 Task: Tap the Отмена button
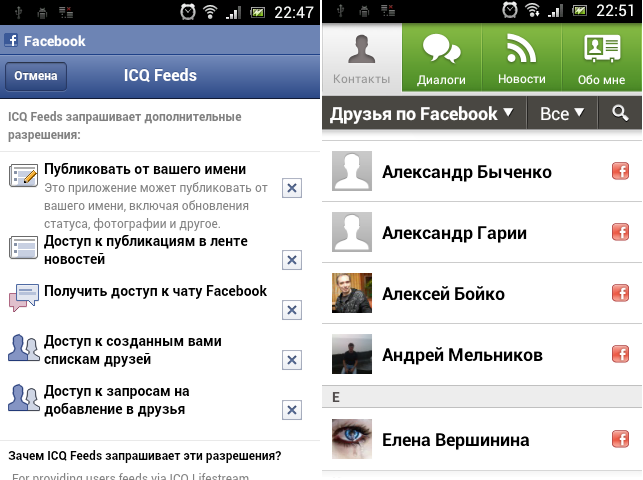click(36, 76)
